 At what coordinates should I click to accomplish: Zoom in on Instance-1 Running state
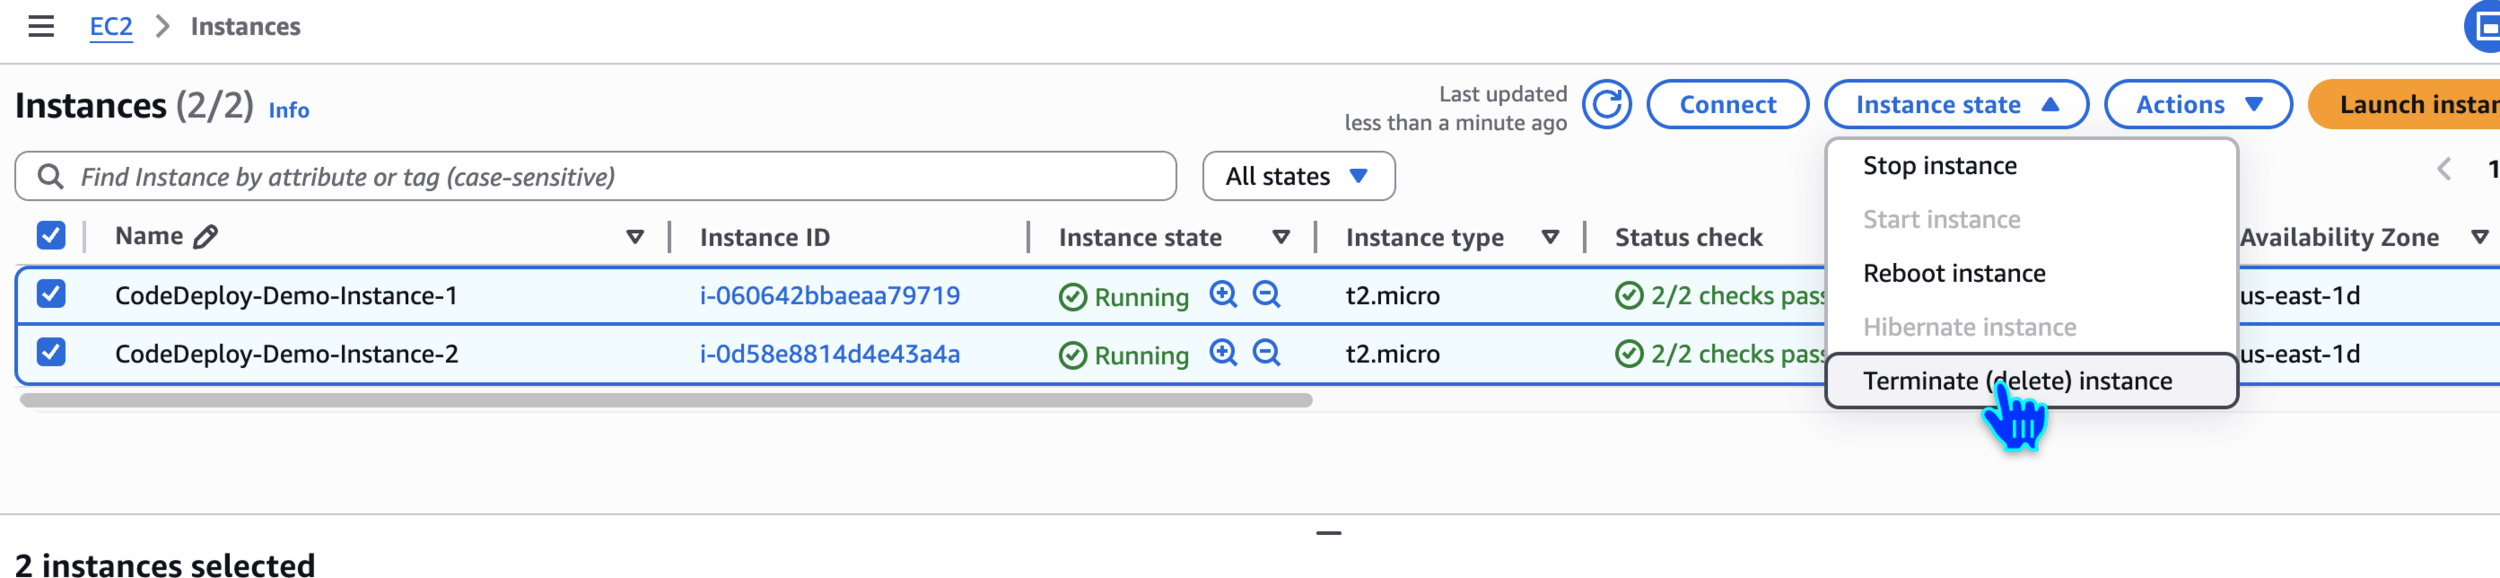click(1223, 294)
